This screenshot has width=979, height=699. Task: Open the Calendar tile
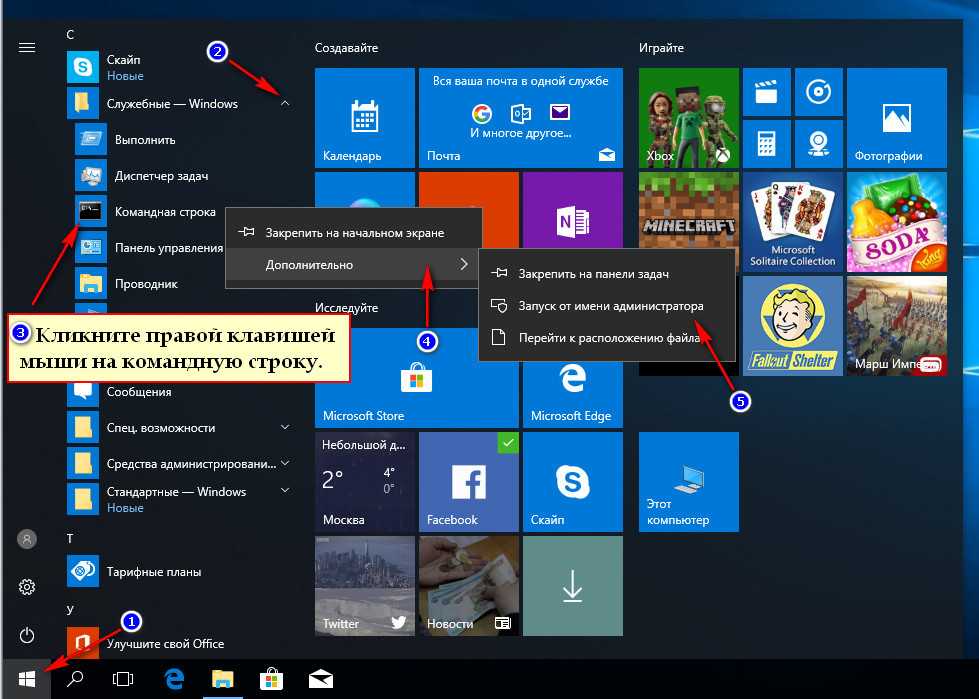tap(363, 118)
